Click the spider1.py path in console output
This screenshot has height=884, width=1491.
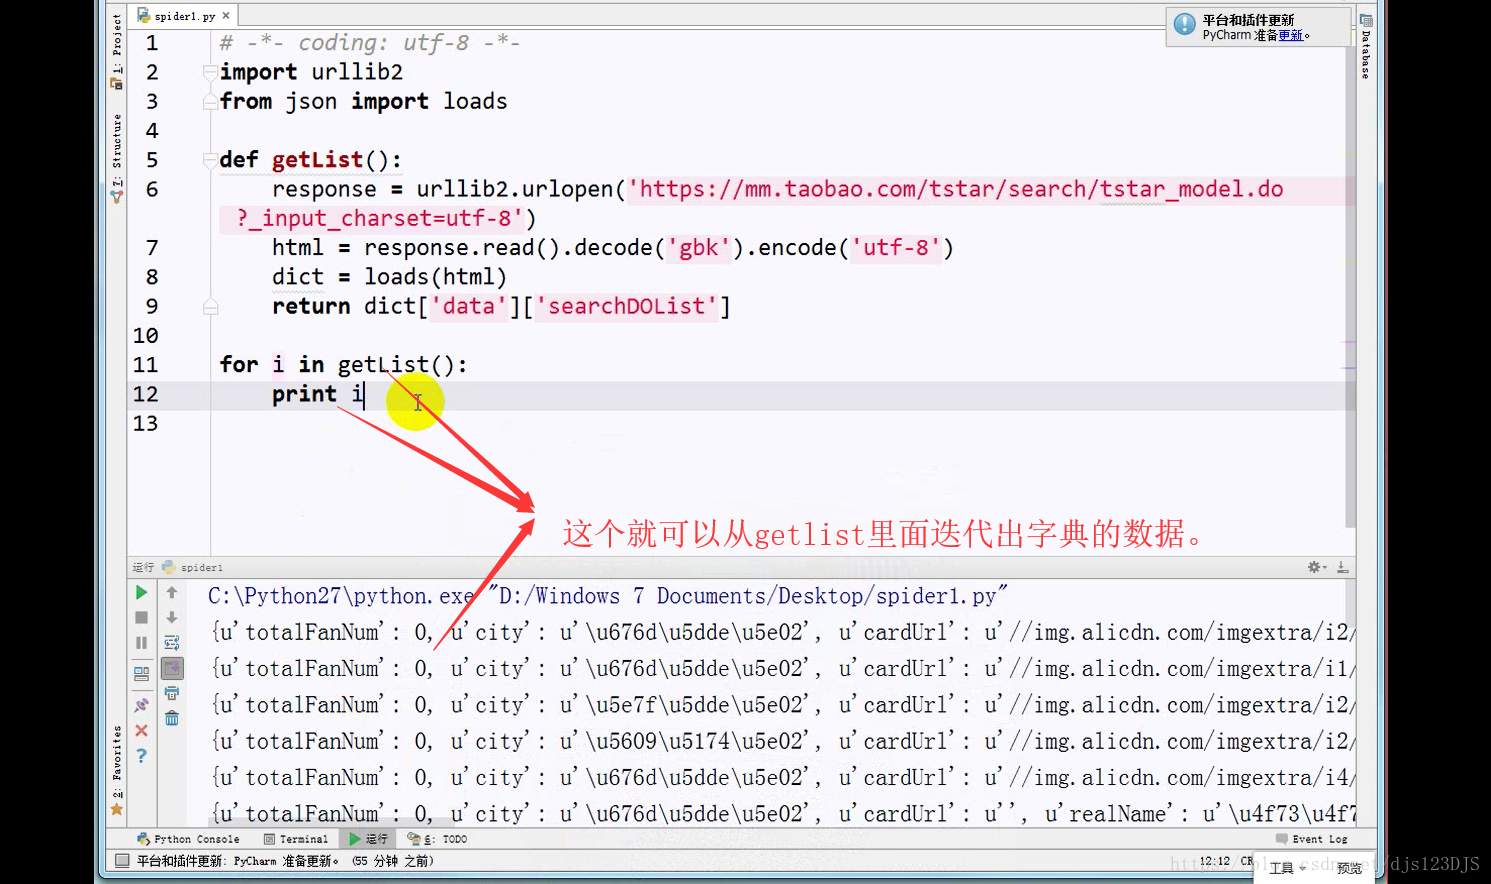point(747,596)
